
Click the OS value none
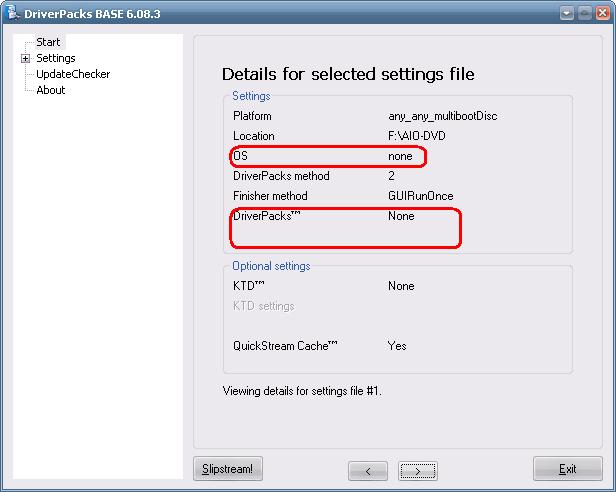pyautogui.click(x=400, y=156)
